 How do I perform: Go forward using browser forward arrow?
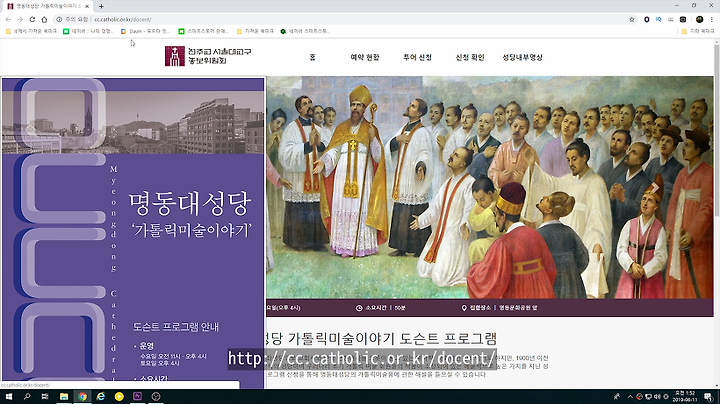point(20,19)
